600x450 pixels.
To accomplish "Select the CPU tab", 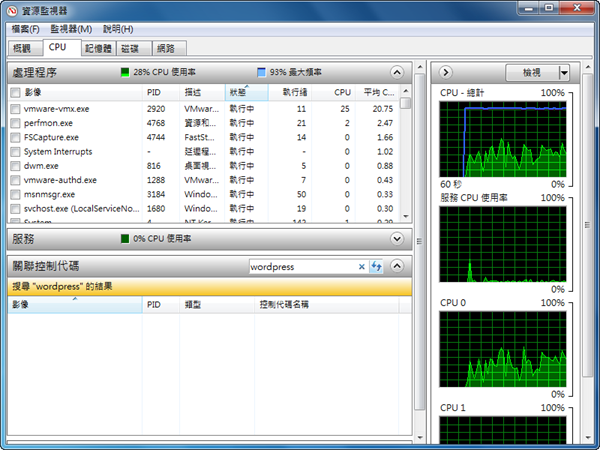I will click(61, 47).
